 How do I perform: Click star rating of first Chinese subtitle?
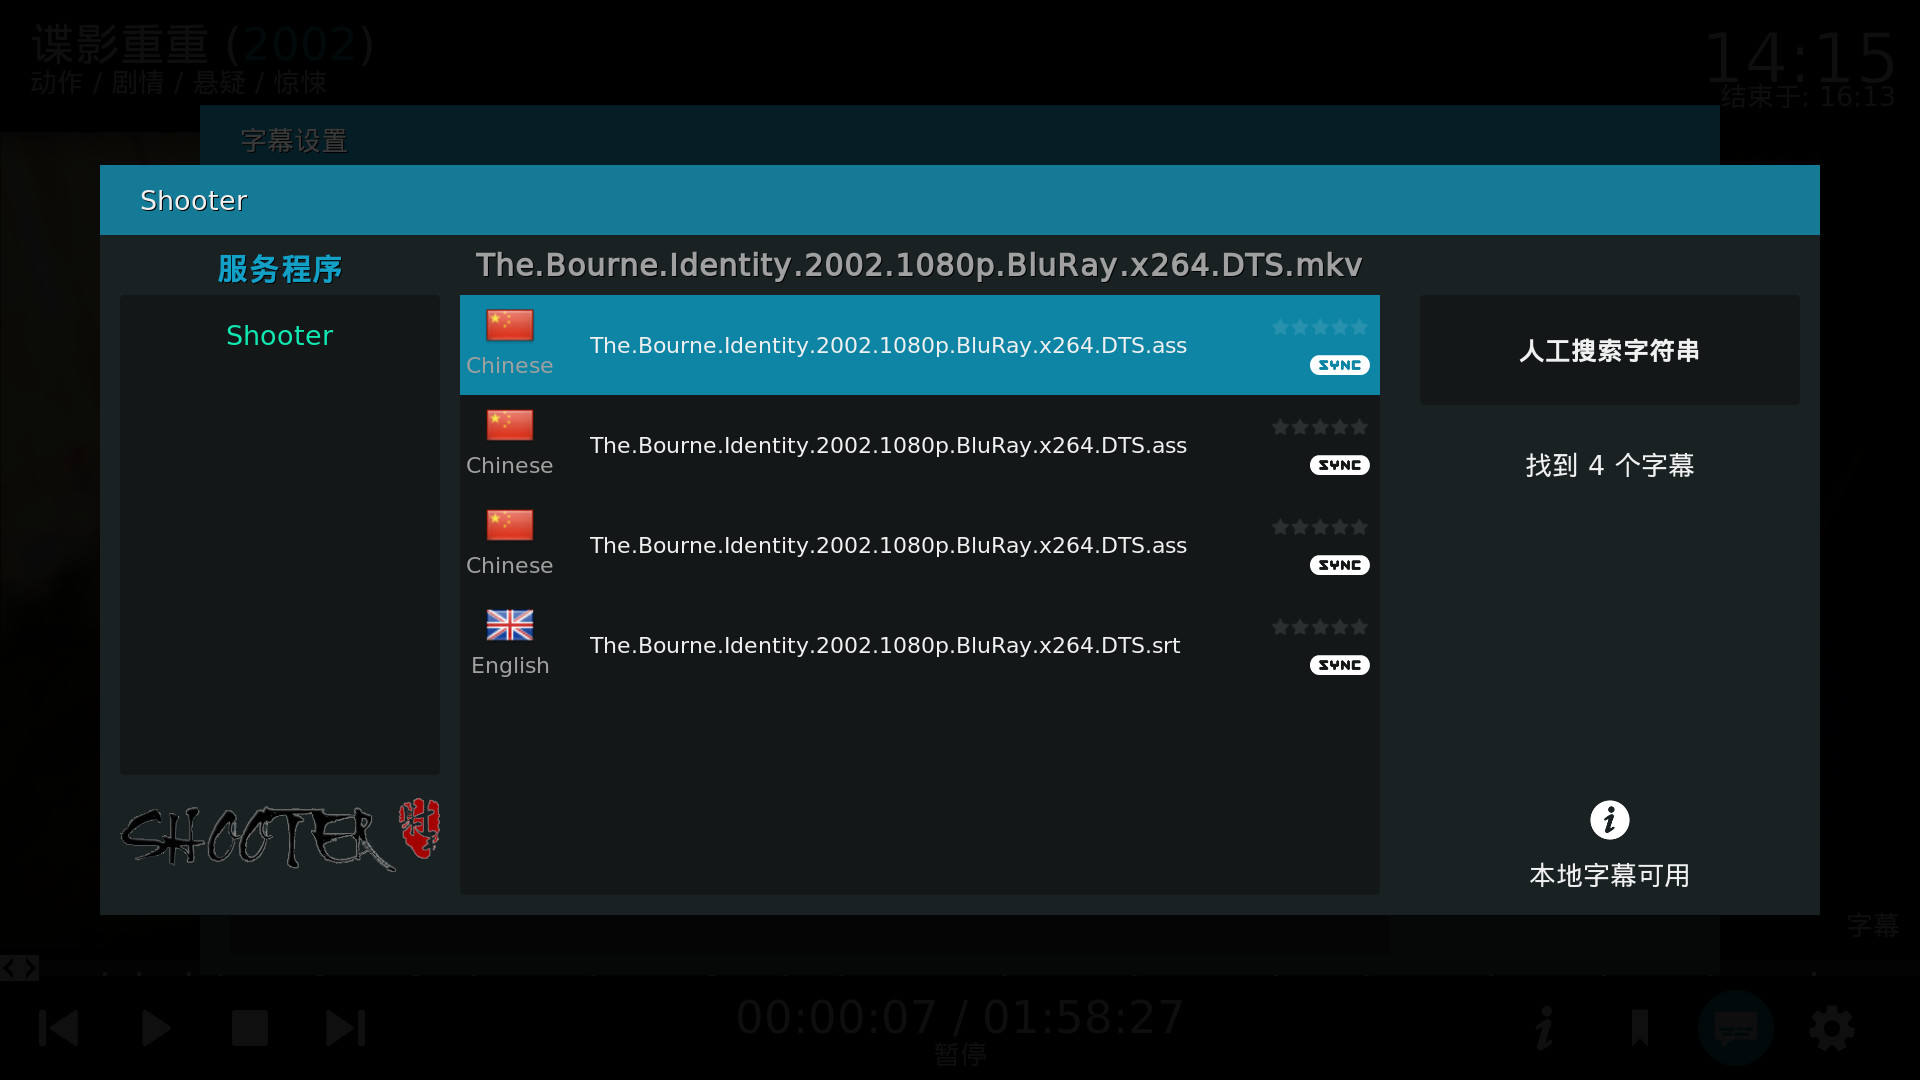coord(1319,327)
